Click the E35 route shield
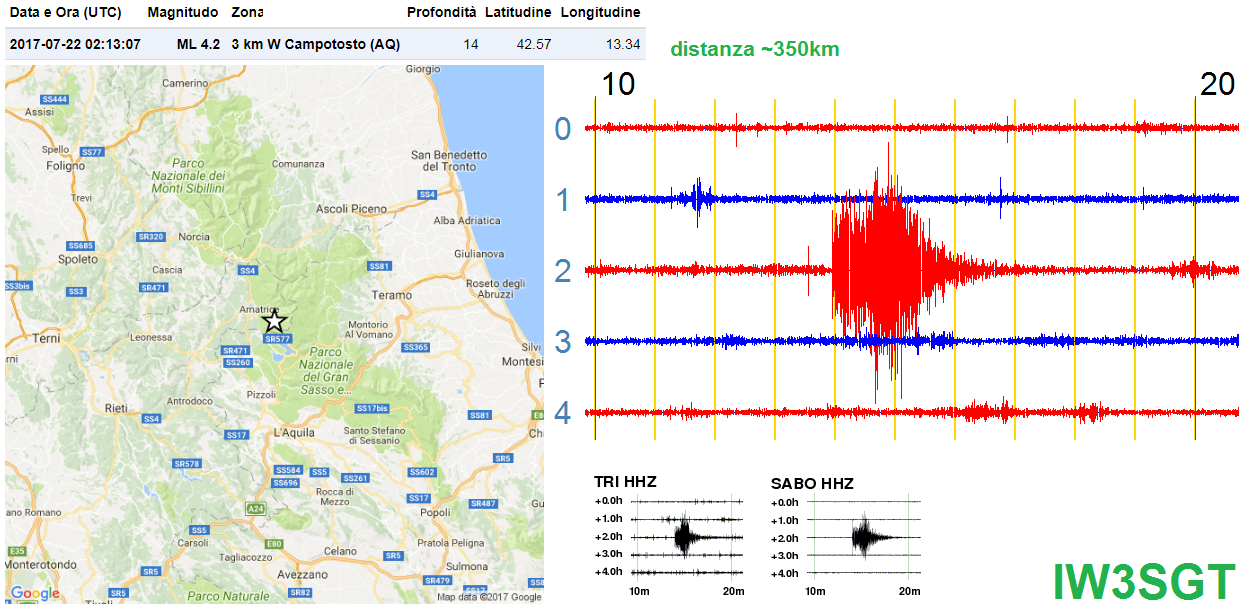The width and height of the screenshot is (1247, 609). coord(16,551)
